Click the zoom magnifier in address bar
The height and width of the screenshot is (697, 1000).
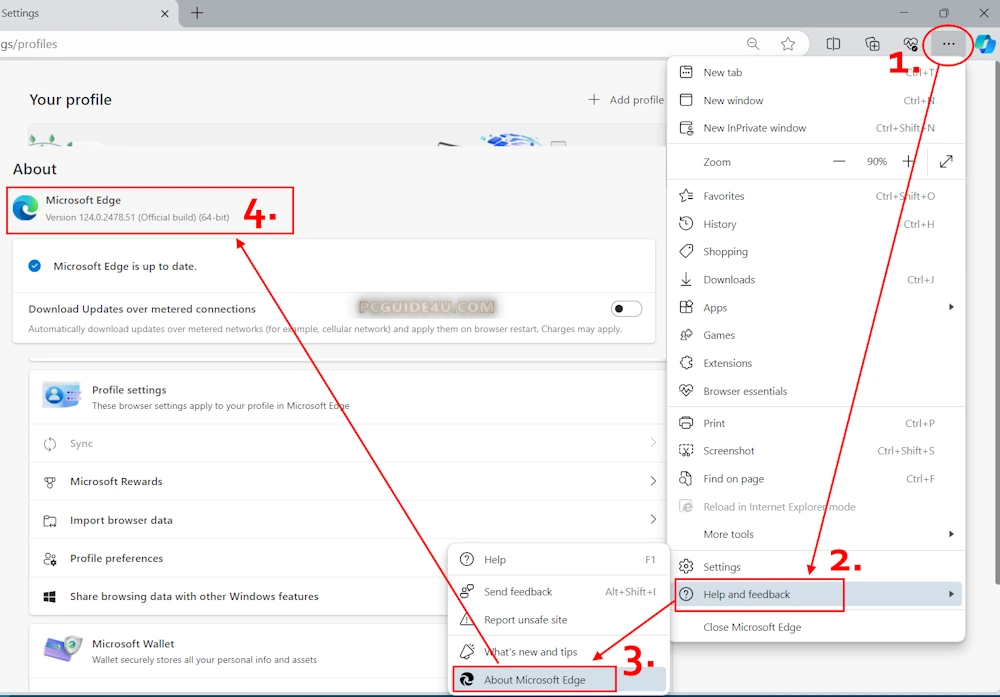[753, 44]
